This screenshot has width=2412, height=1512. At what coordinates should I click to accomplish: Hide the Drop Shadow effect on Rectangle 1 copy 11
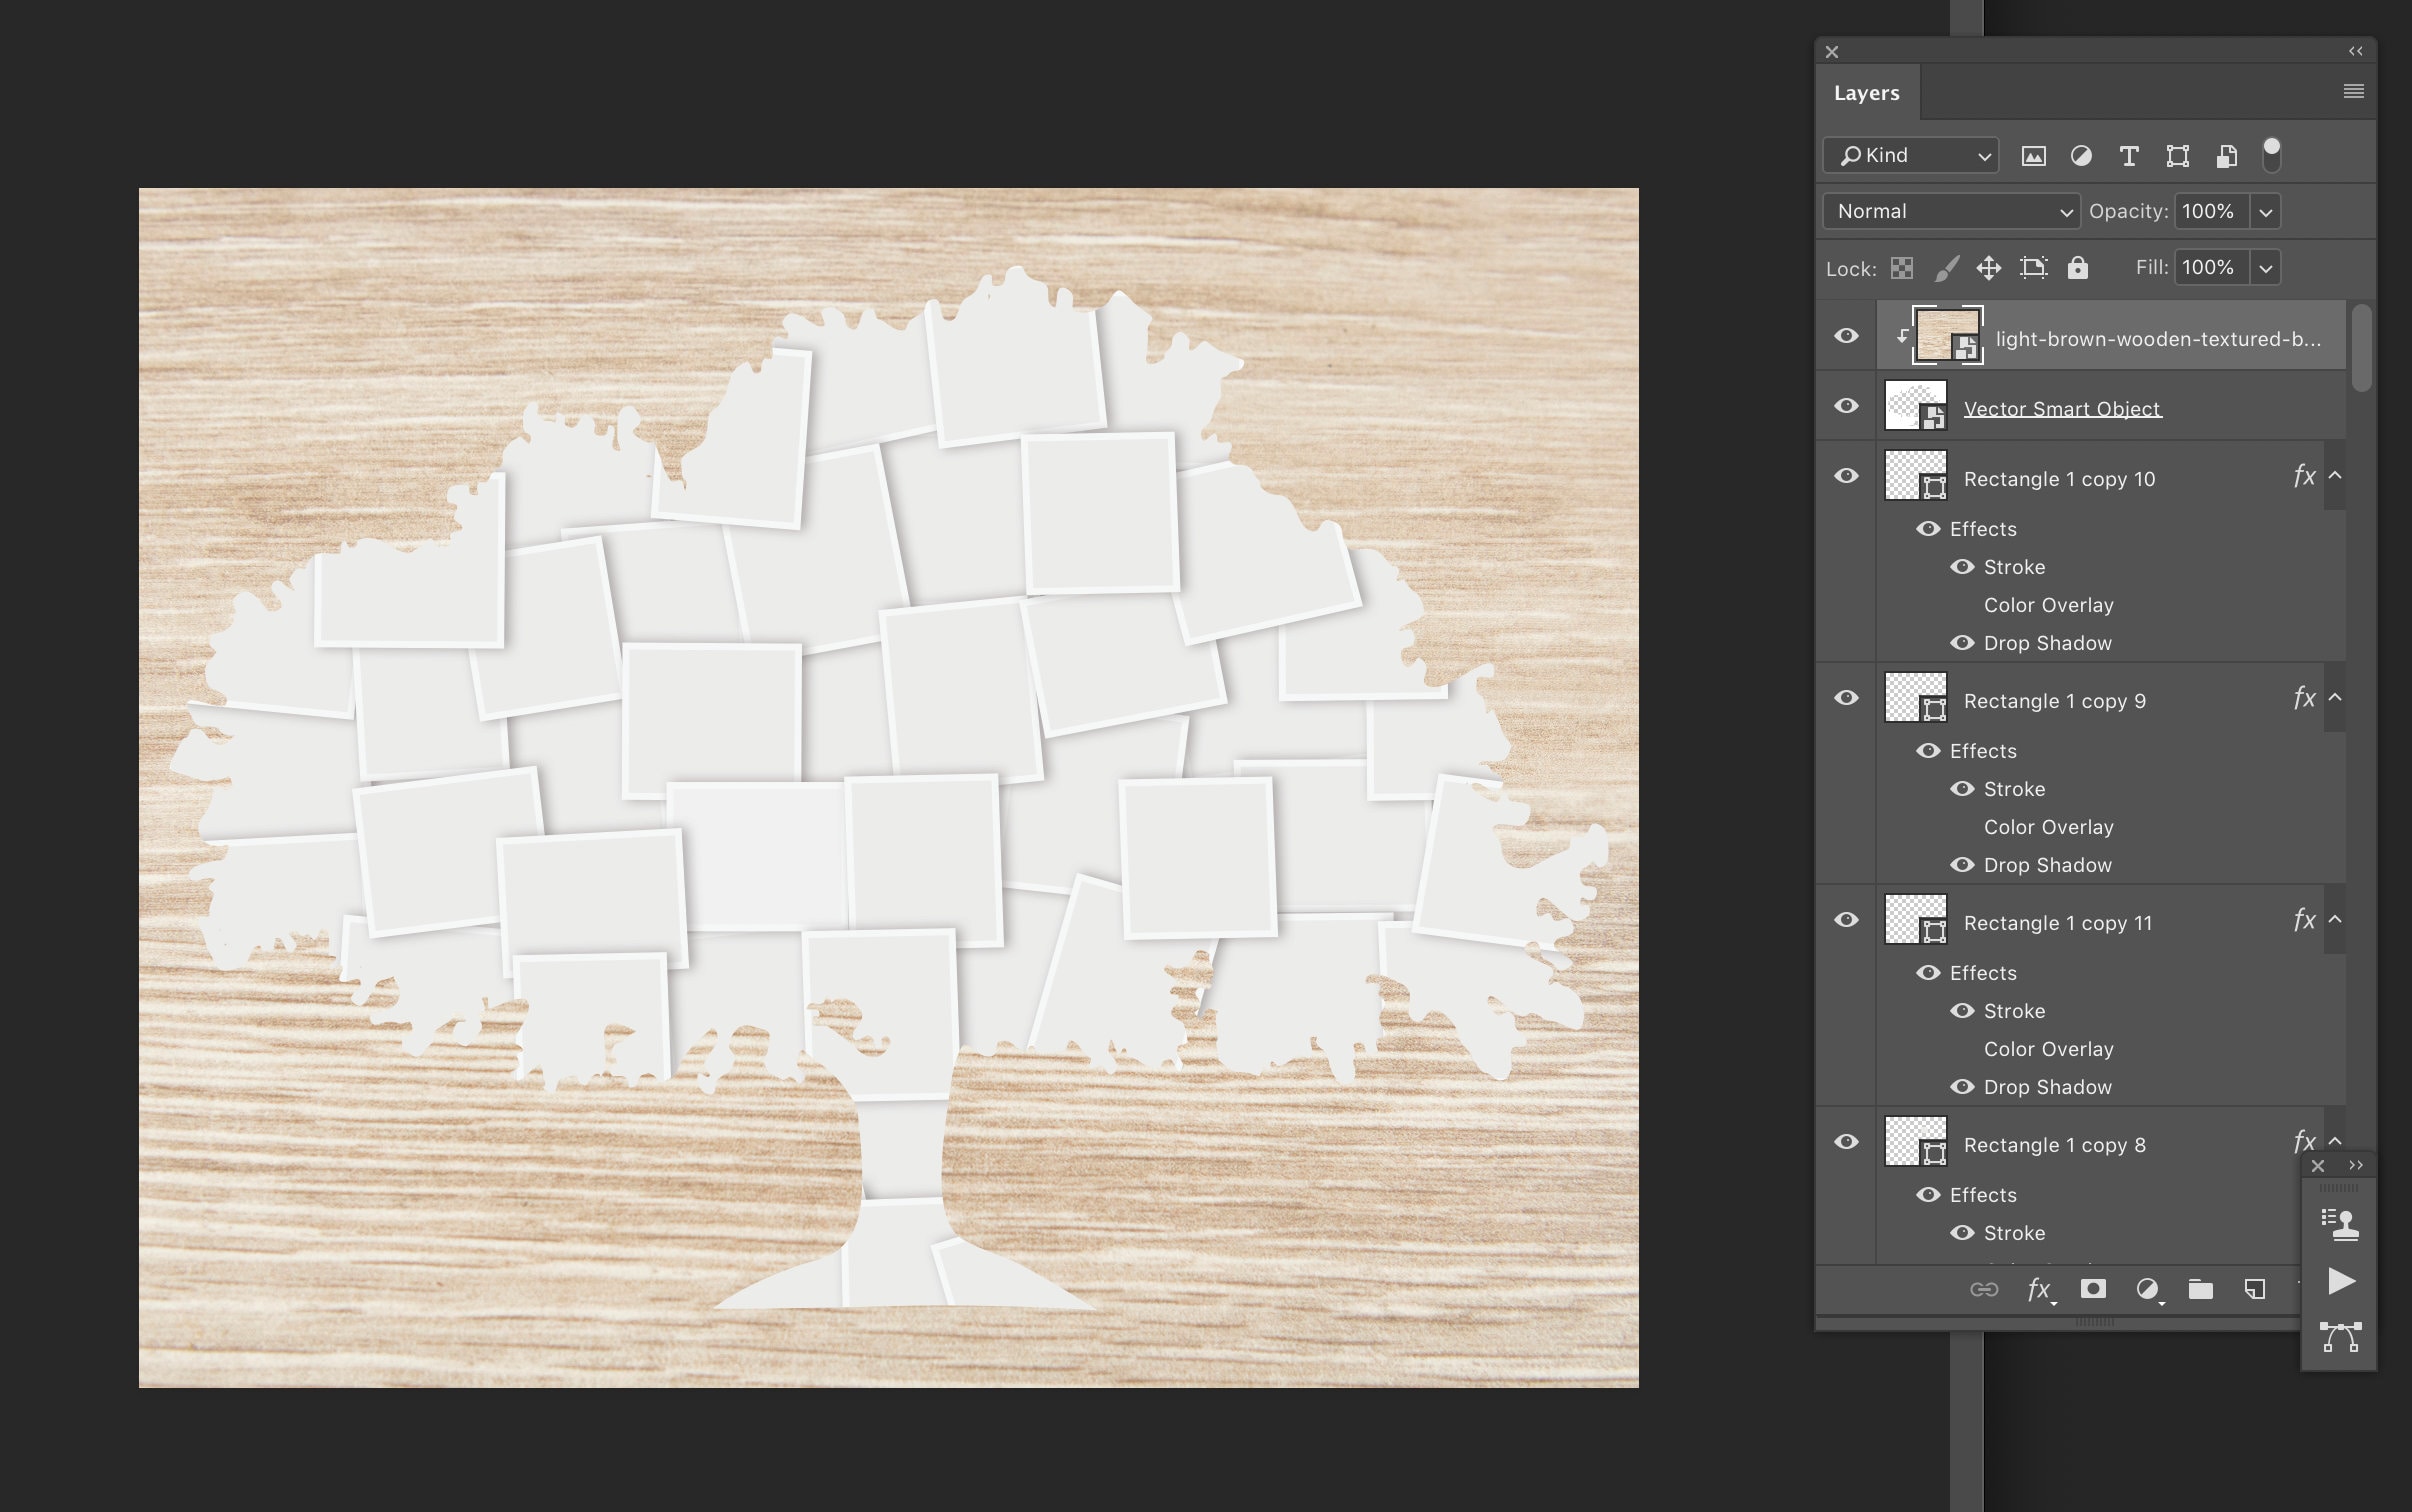click(1962, 1087)
